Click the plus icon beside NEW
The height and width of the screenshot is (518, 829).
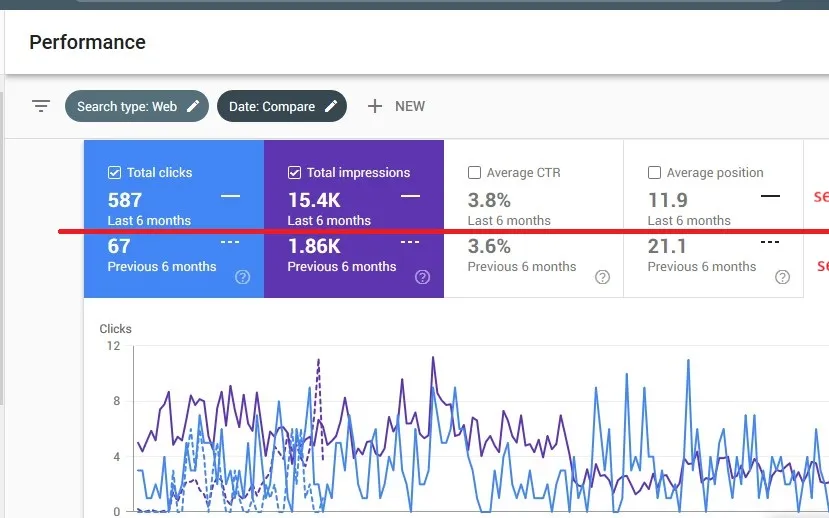[374, 106]
